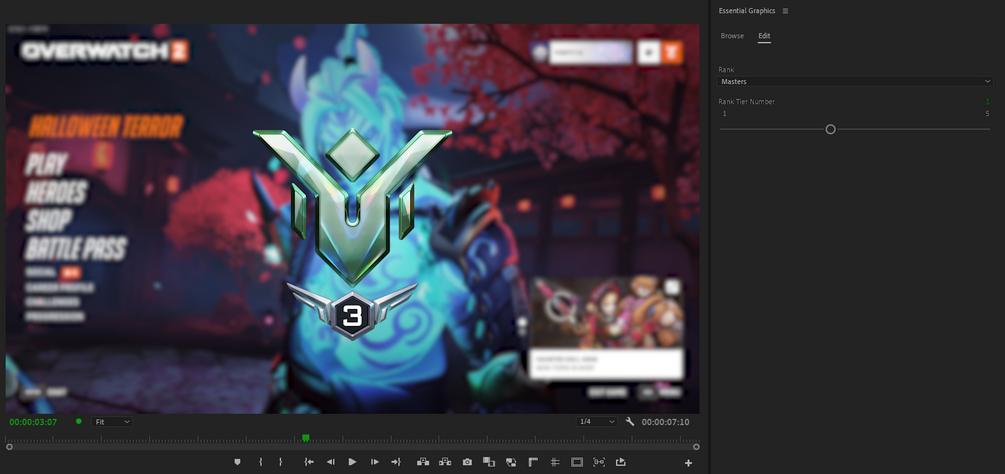
Task: Click the slider maximum value 5
Action: click(x=987, y=114)
